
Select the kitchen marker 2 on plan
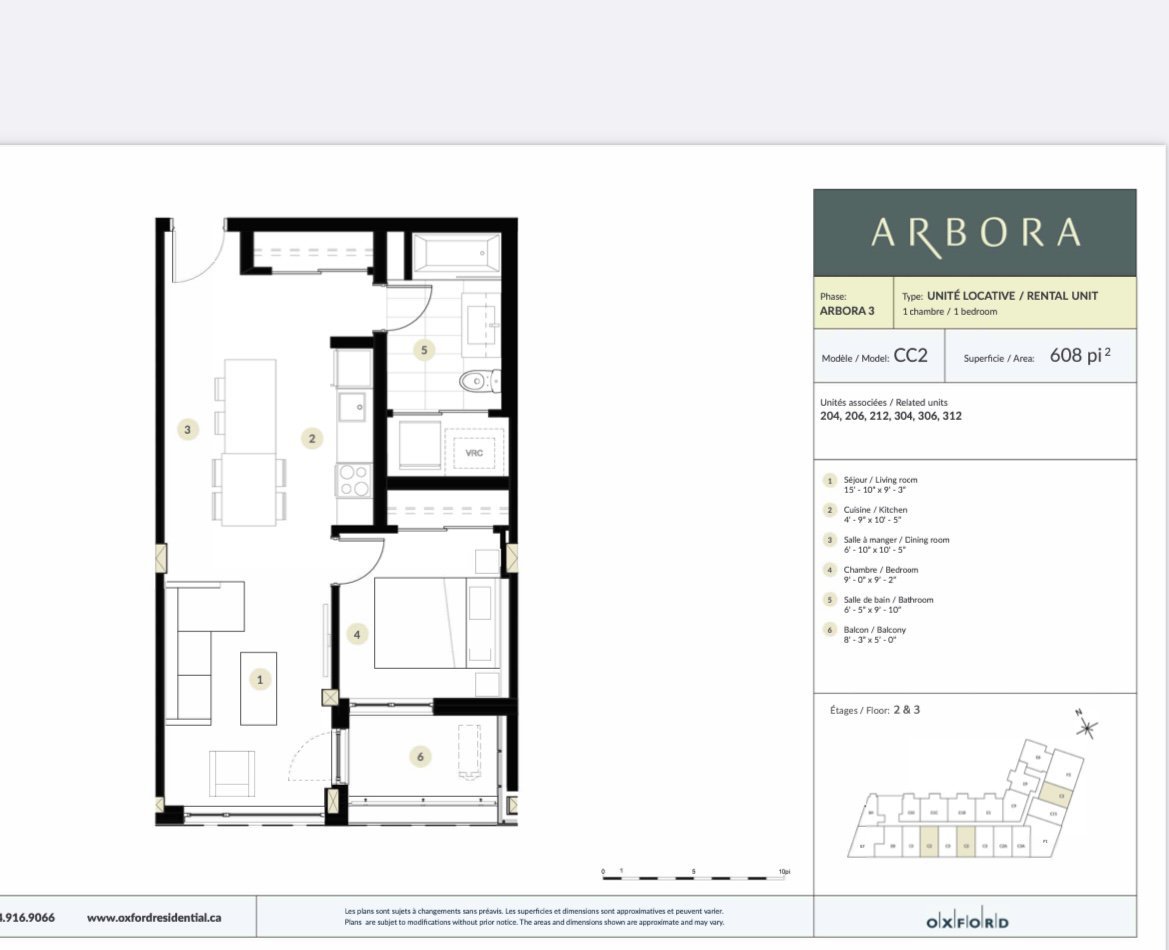[x=312, y=438]
